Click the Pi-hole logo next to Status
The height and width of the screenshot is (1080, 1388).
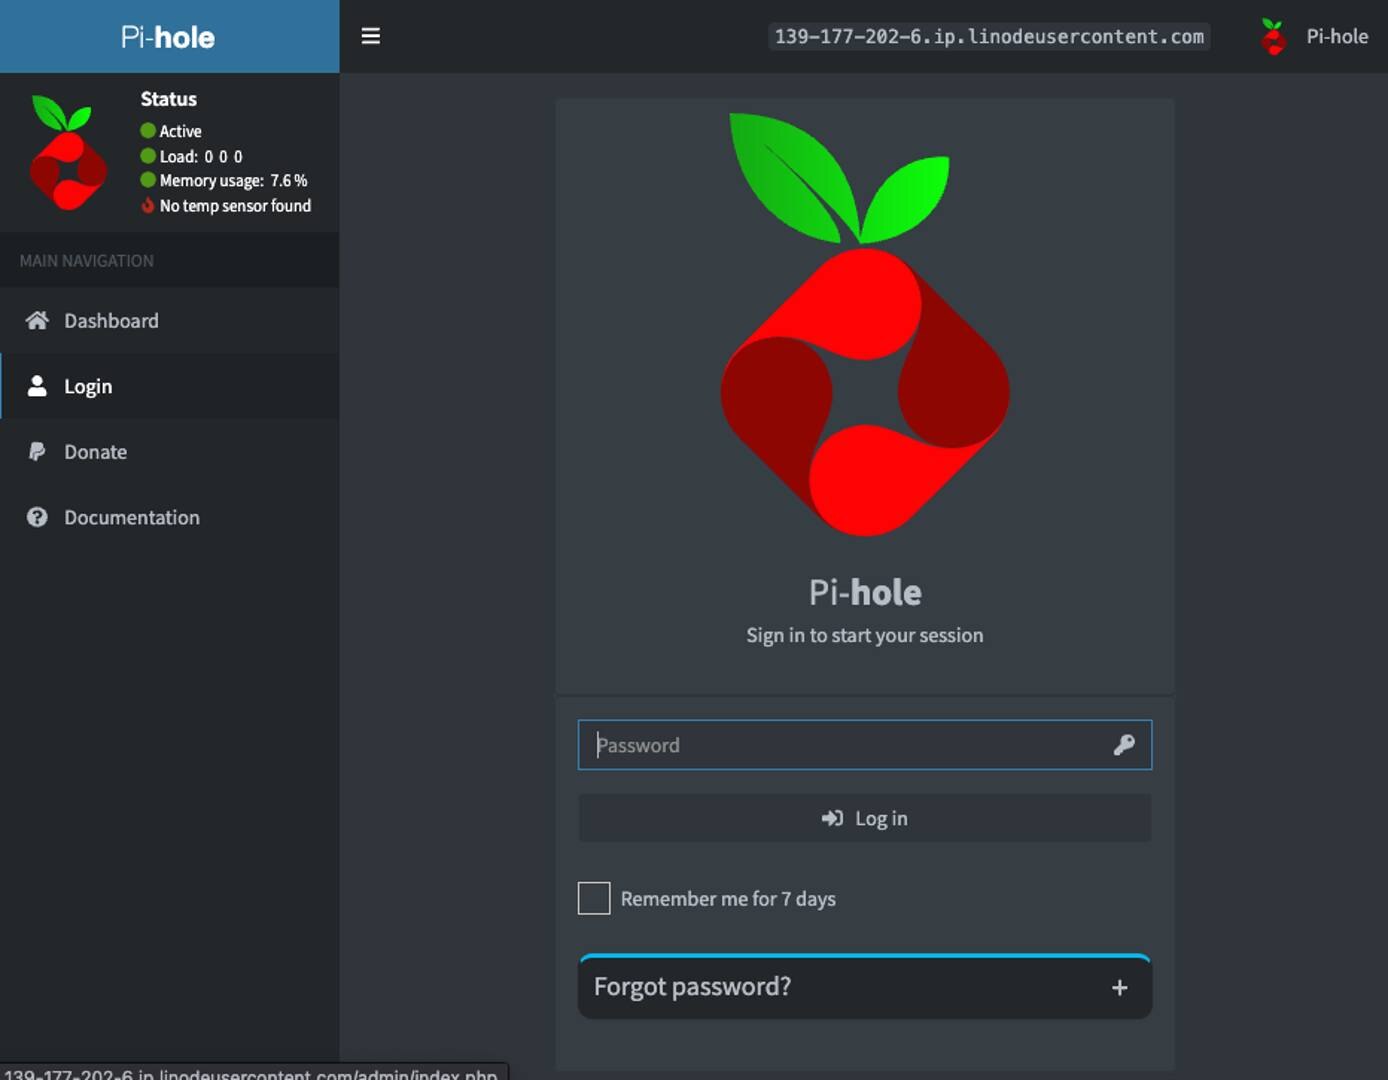[67, 152]
